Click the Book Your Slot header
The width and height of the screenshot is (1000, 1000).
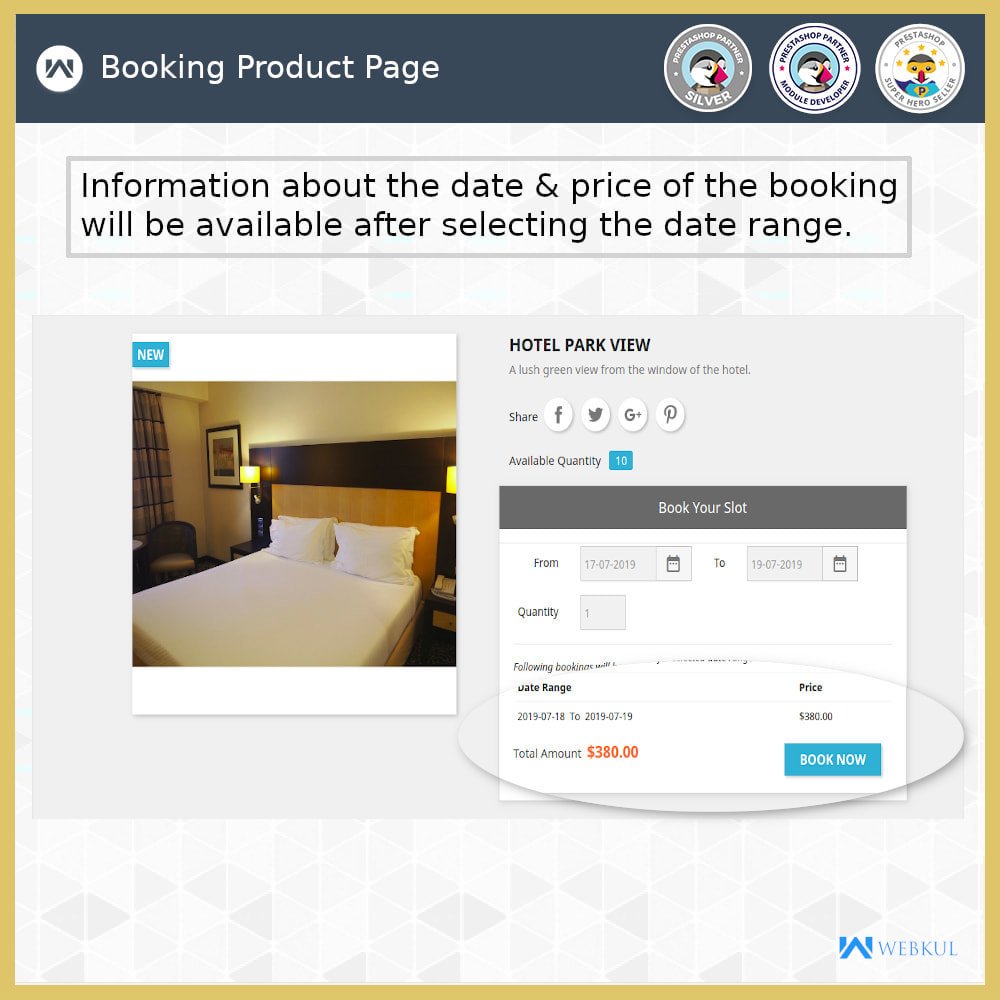[702, 508]
